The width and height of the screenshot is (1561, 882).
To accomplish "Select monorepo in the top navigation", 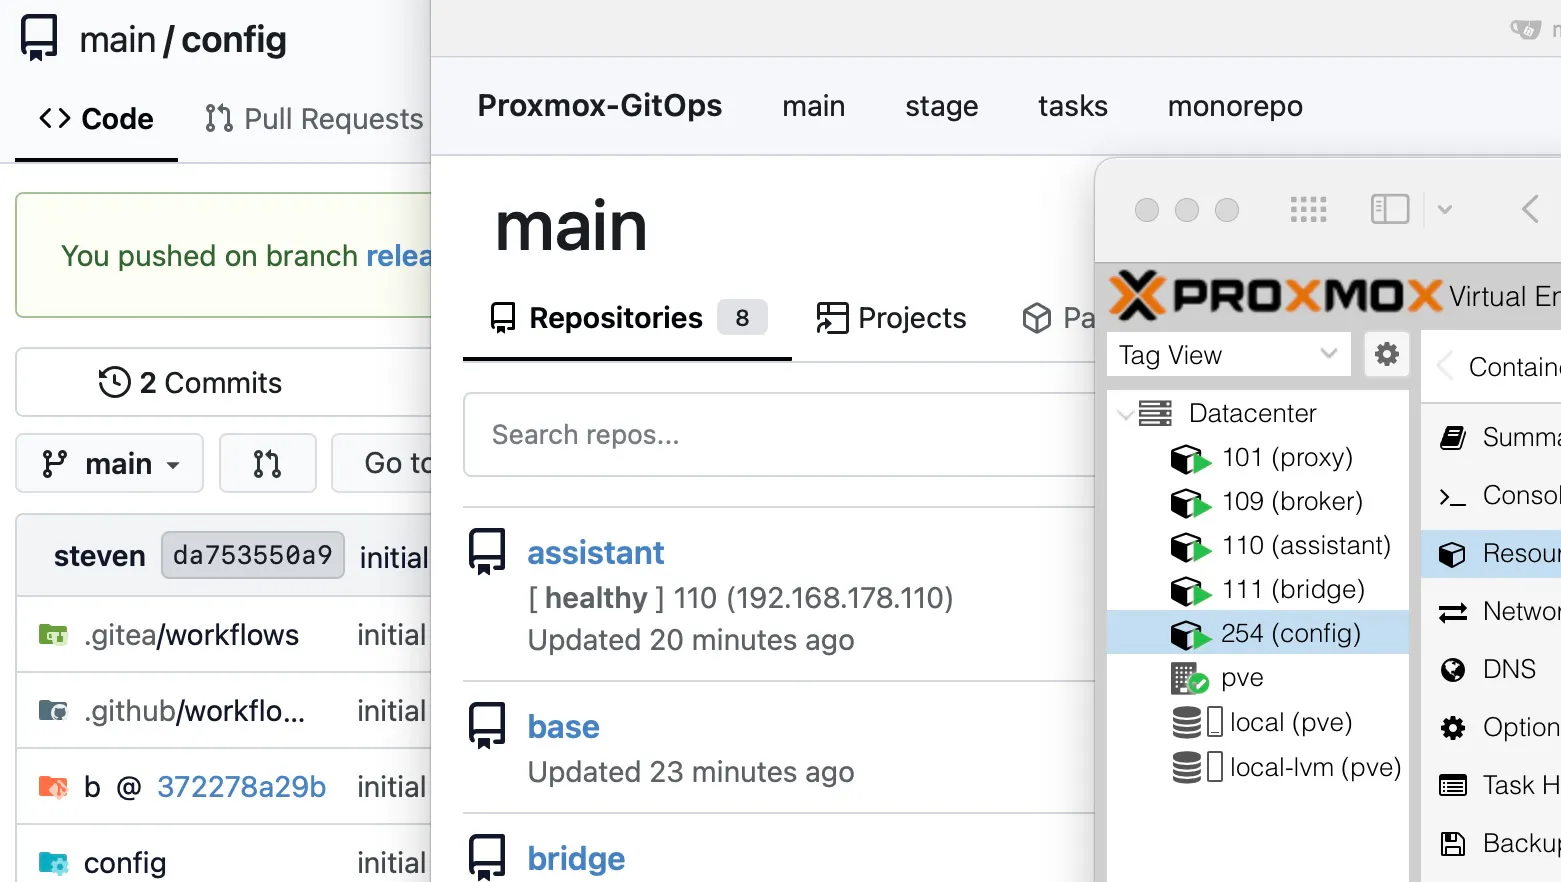I will click(x=1235, y=106).
